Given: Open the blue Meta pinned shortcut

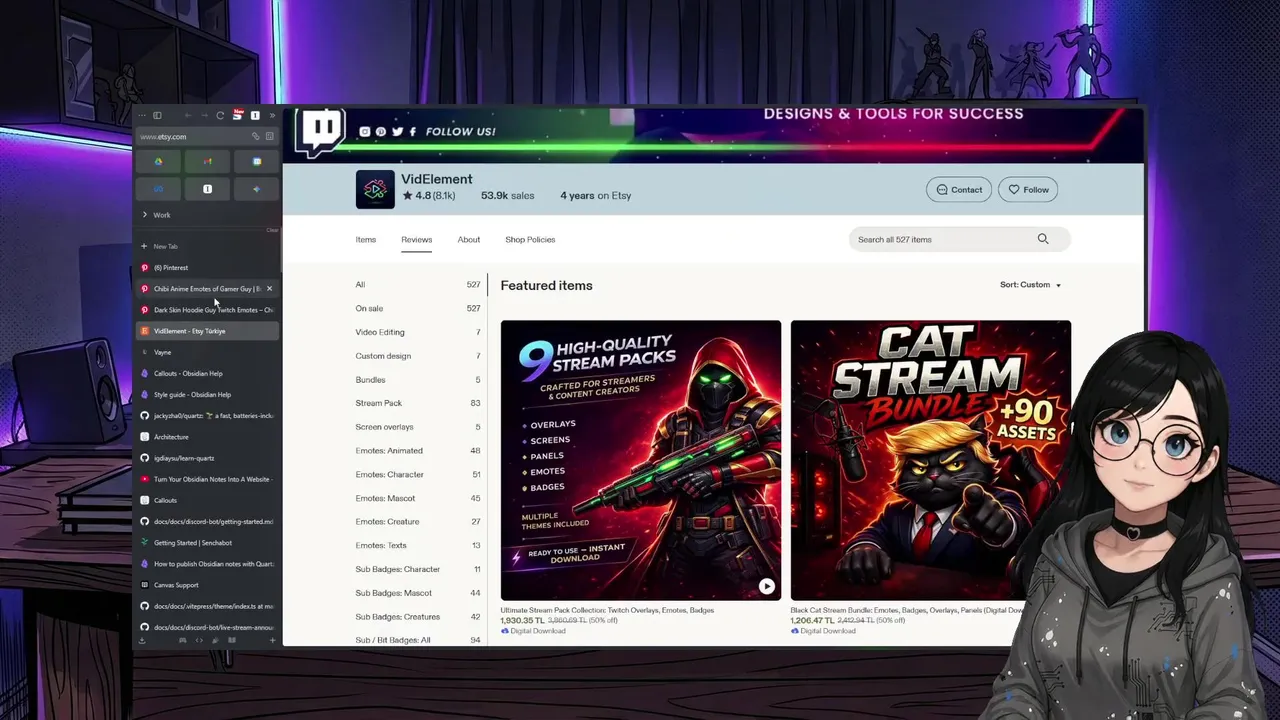Looking at the screenshot, I should click(158, 188).
